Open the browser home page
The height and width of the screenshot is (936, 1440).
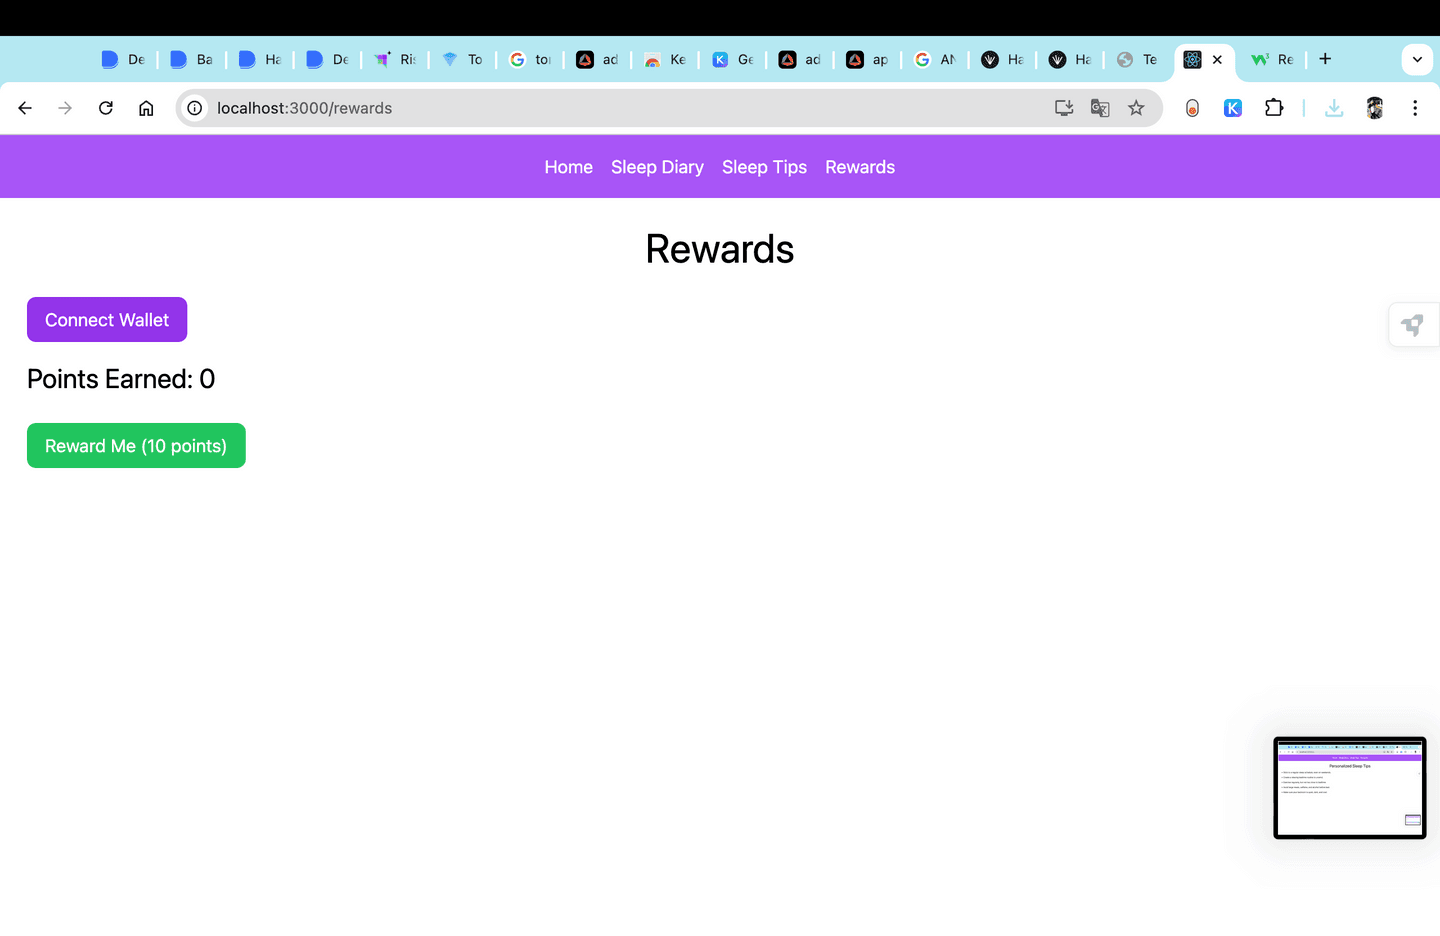146,108
